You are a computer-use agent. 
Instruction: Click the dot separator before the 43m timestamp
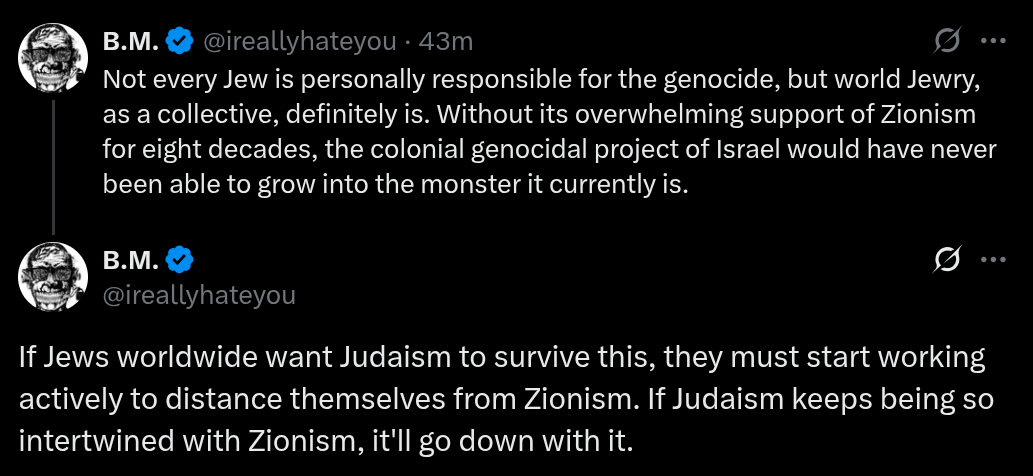(407, 41)
